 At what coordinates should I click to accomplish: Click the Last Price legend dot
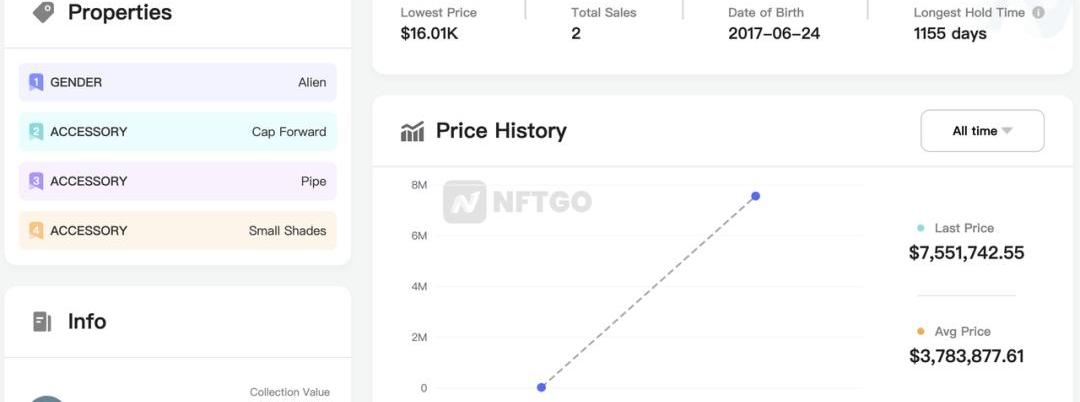tap(921, 228)
